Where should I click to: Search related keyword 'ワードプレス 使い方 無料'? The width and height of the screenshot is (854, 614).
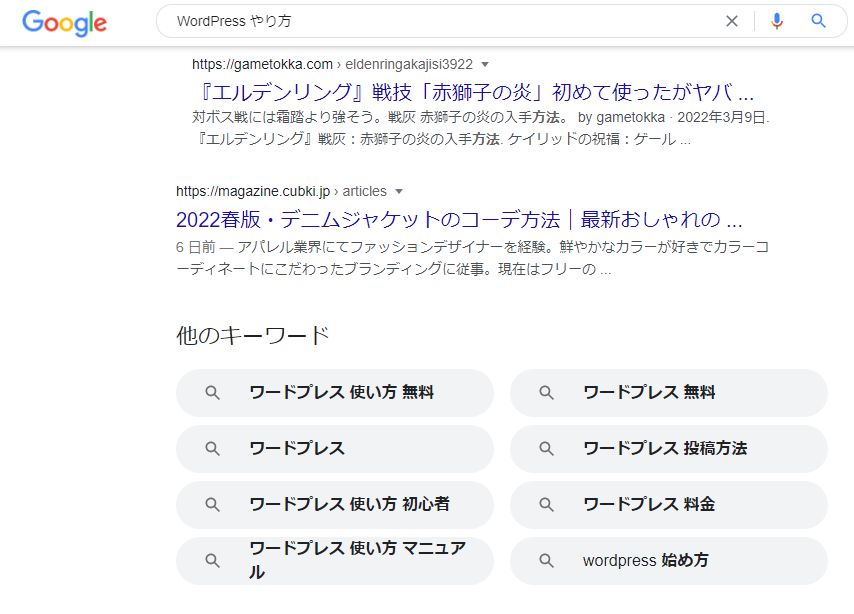pyautogui.click(x=334, y=393)
